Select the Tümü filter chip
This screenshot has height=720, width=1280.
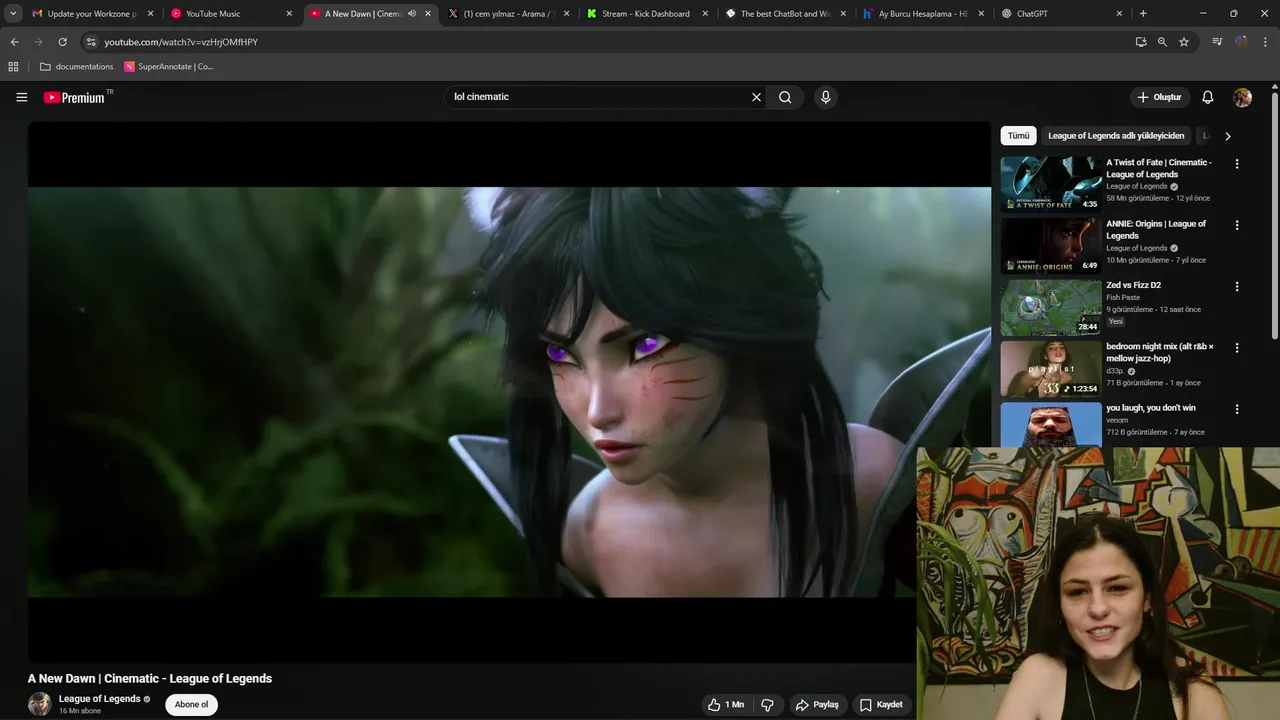click(1018, 136)
